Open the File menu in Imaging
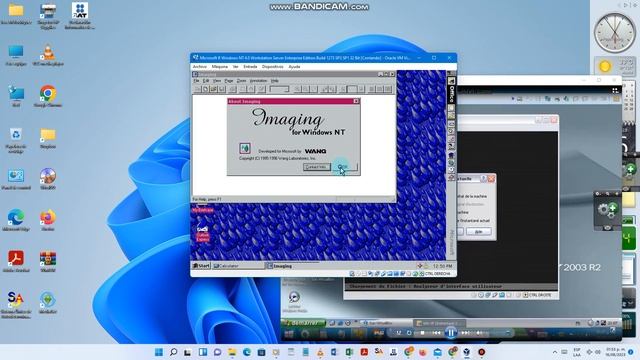 coord(196,81)
